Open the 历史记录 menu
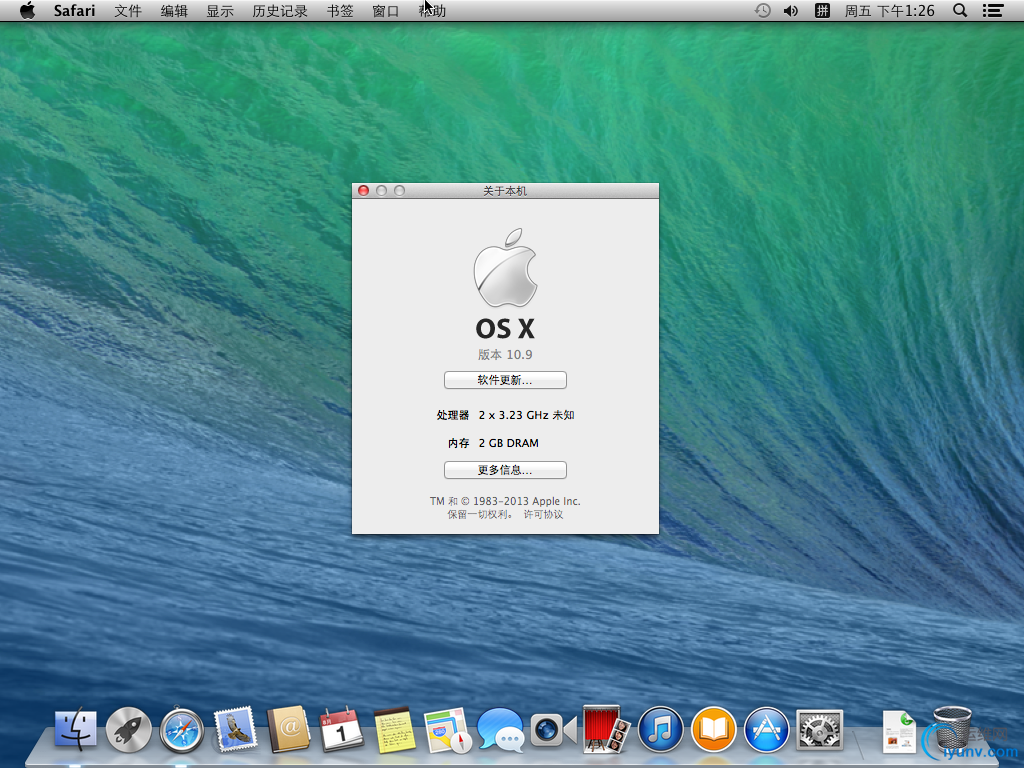 [280, 10]
